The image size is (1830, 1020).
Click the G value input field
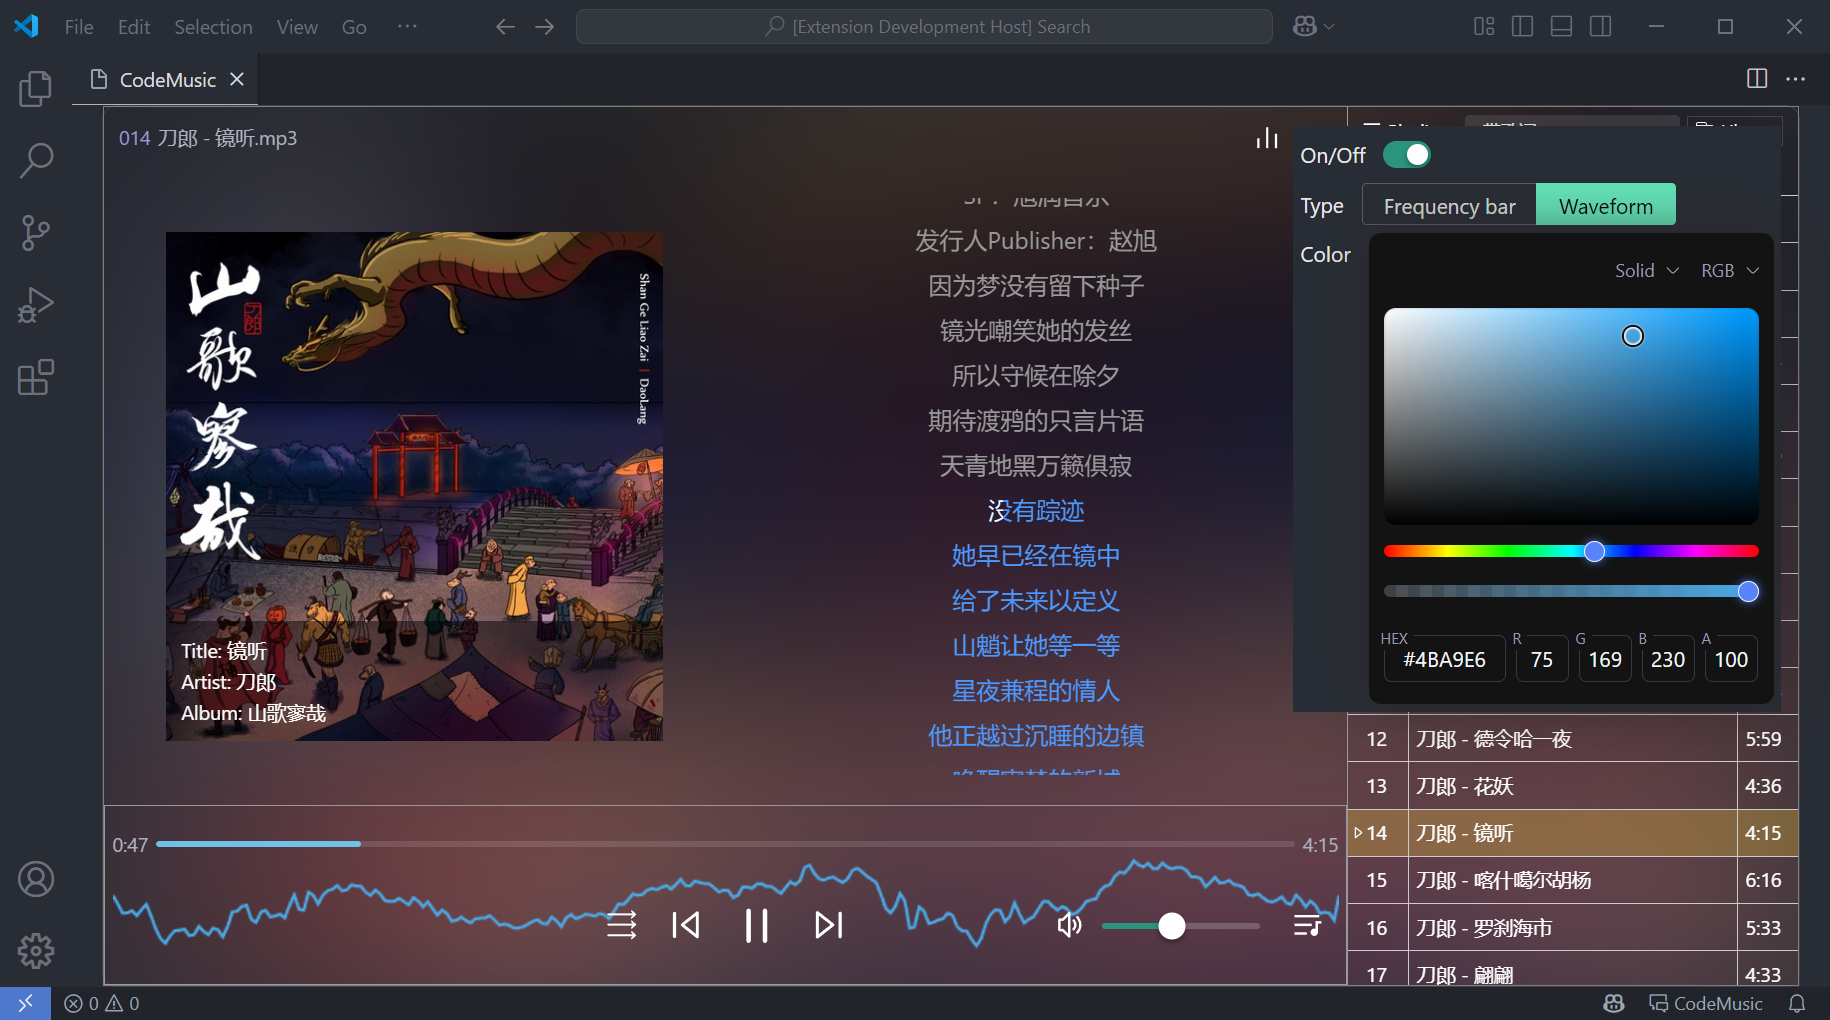pyautogui.click(x=1605, y=660)
